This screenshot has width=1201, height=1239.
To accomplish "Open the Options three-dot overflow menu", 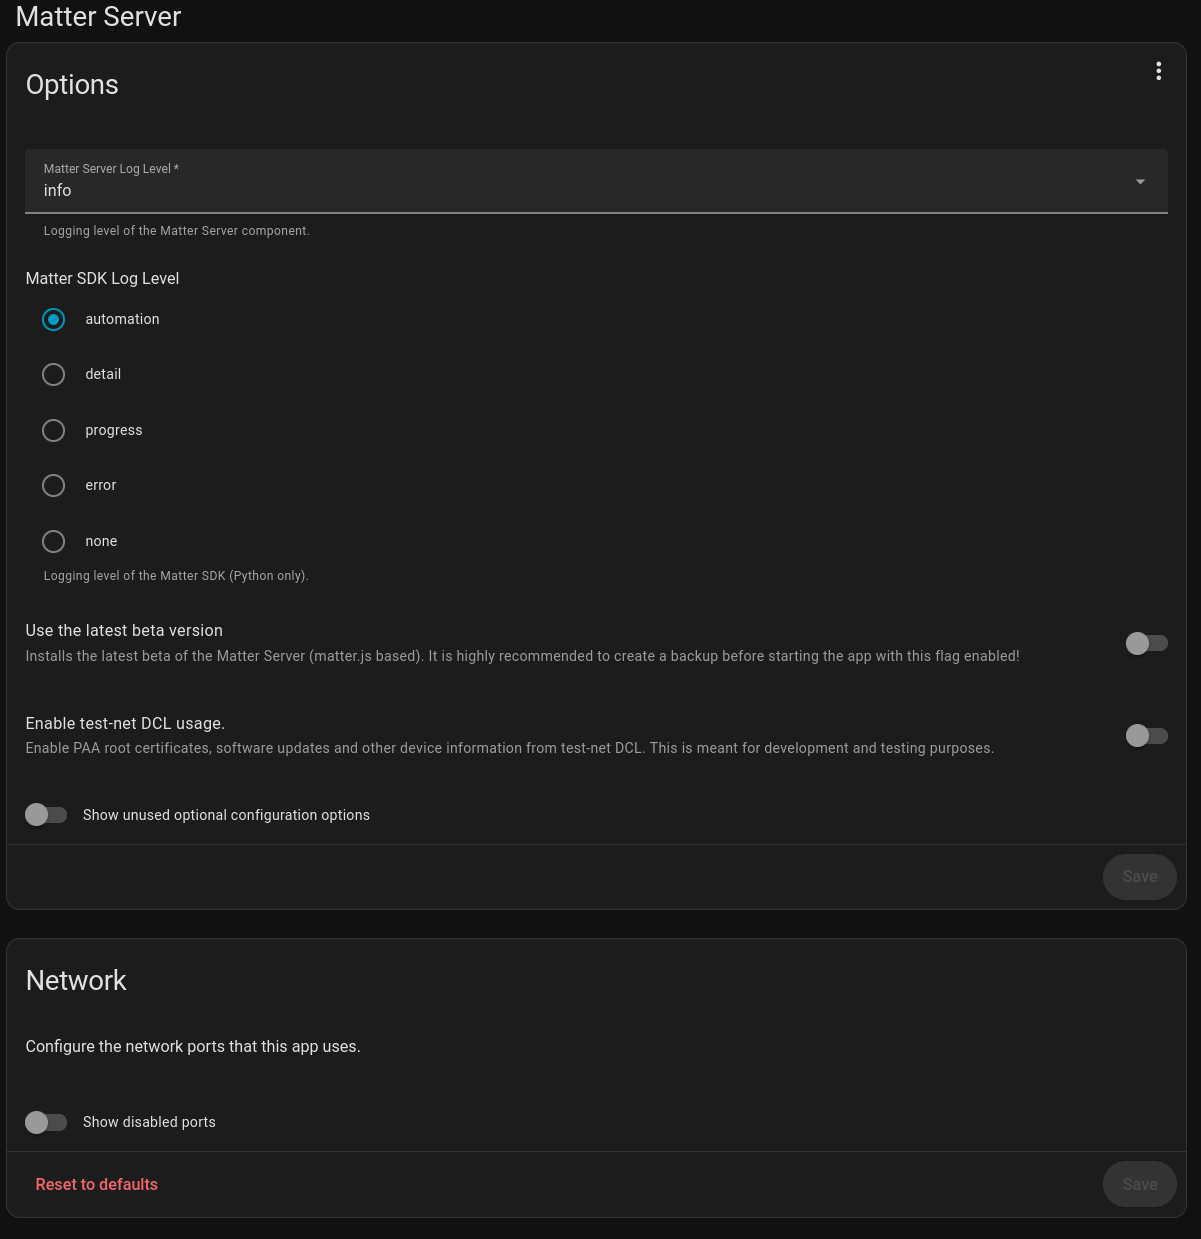I will (x=1158, y=71).
